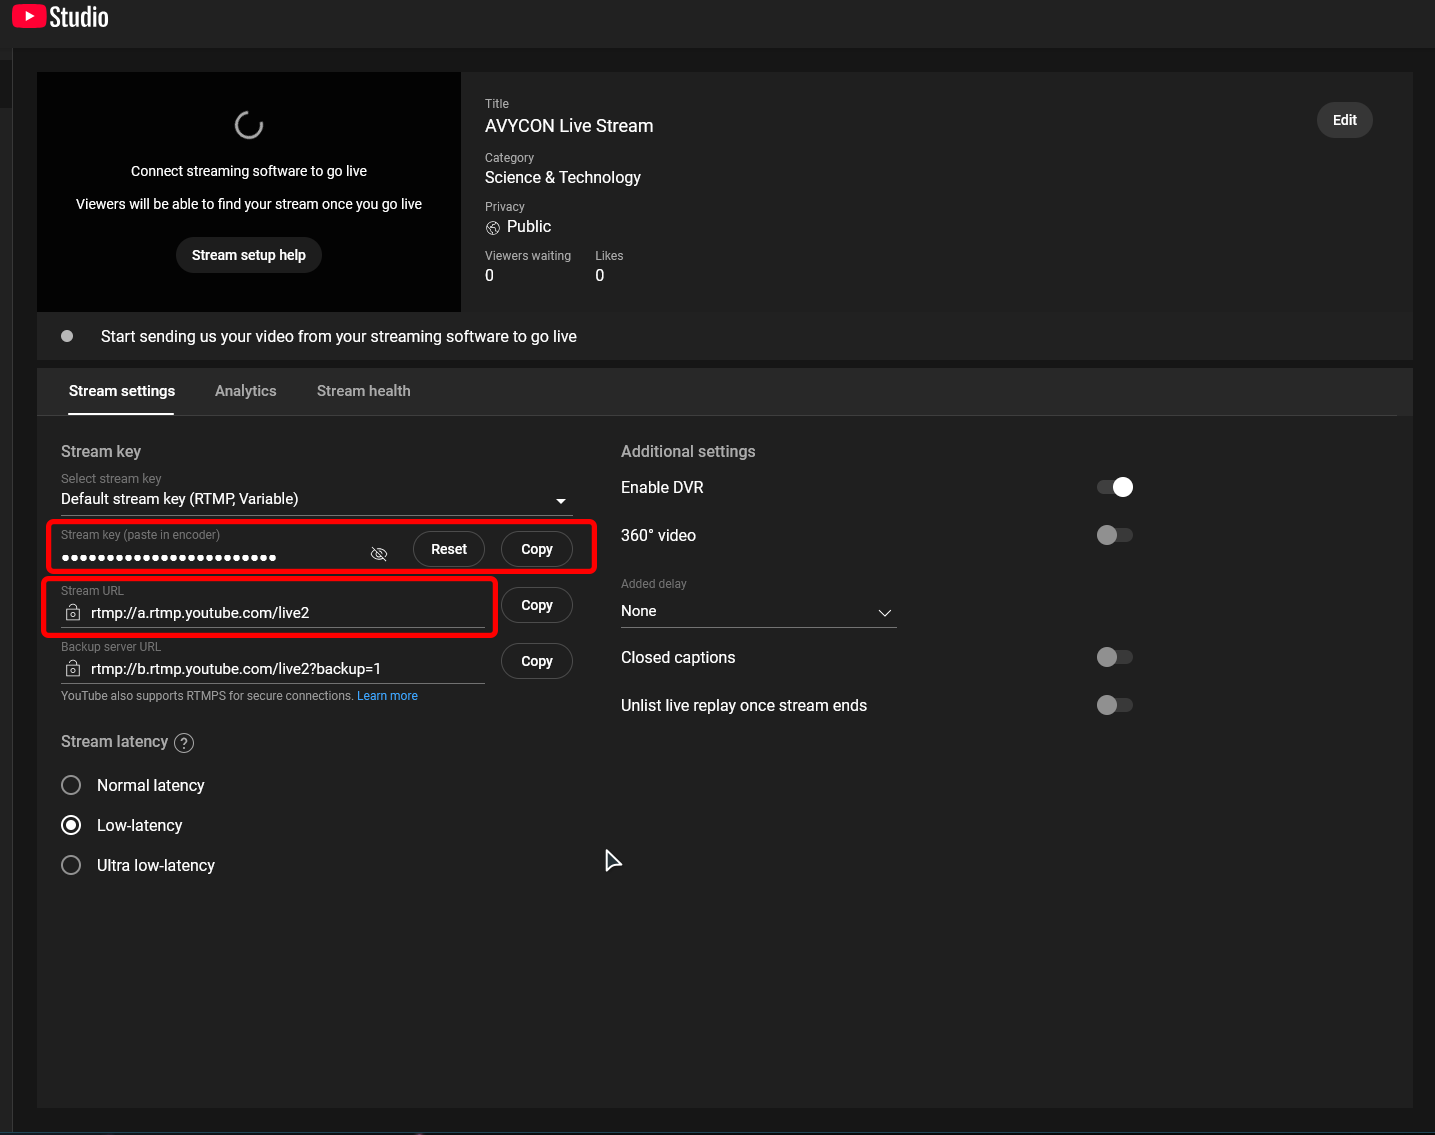
Task: Click the Science & Technology category text
Action: point(563,177)
